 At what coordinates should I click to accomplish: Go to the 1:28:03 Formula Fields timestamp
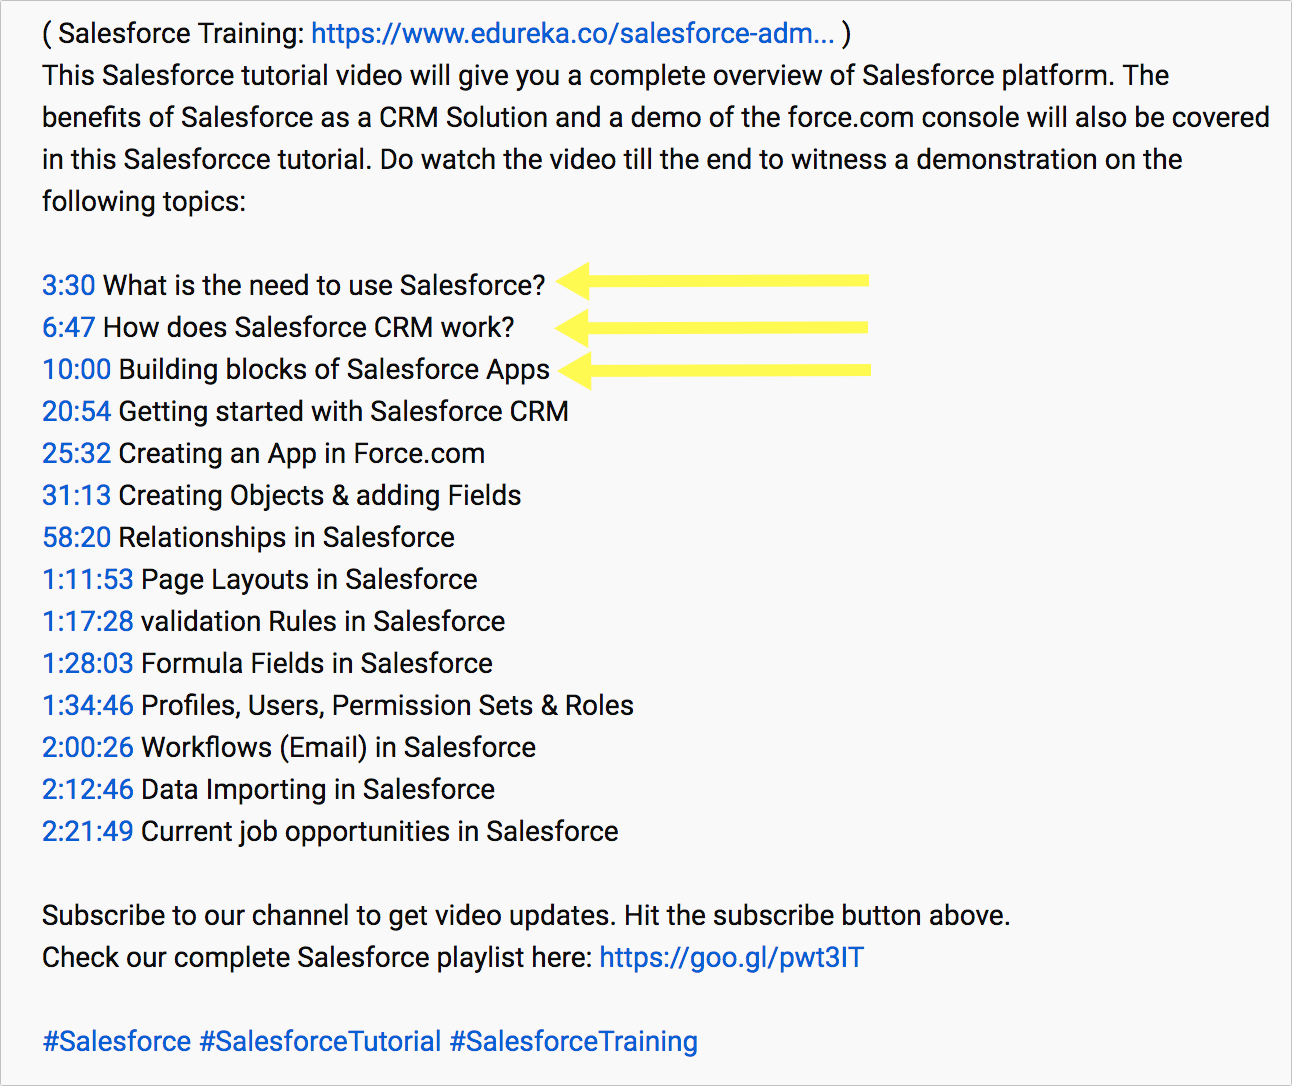87,664
